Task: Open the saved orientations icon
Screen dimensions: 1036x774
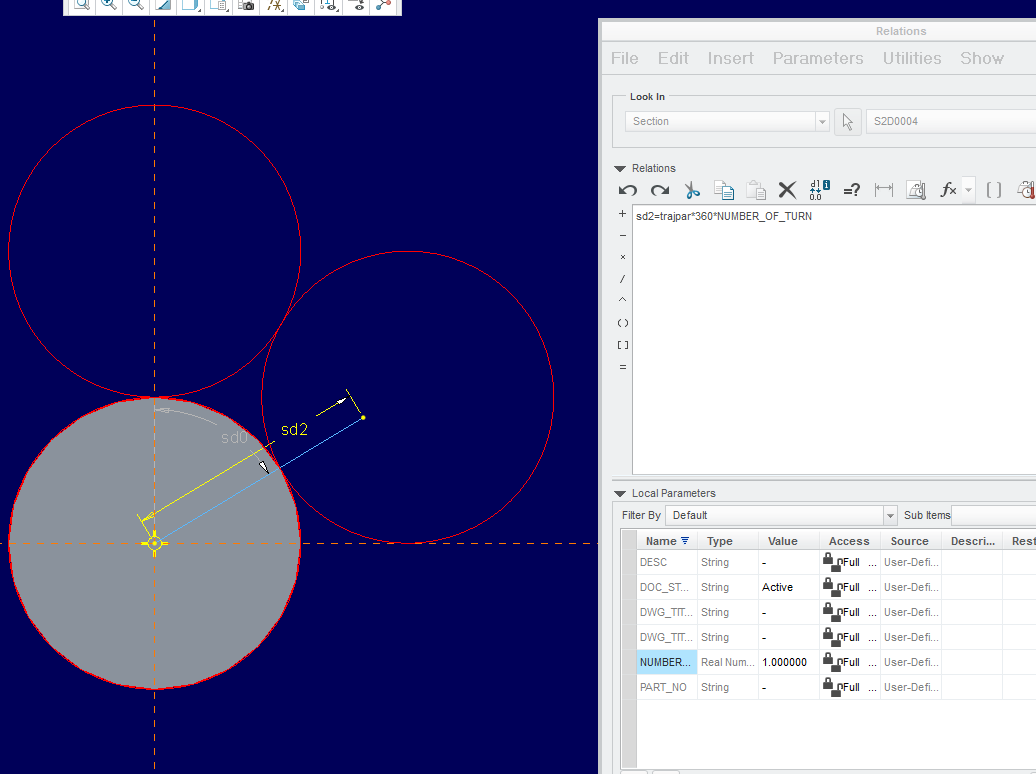Action: tap(218, 5)
